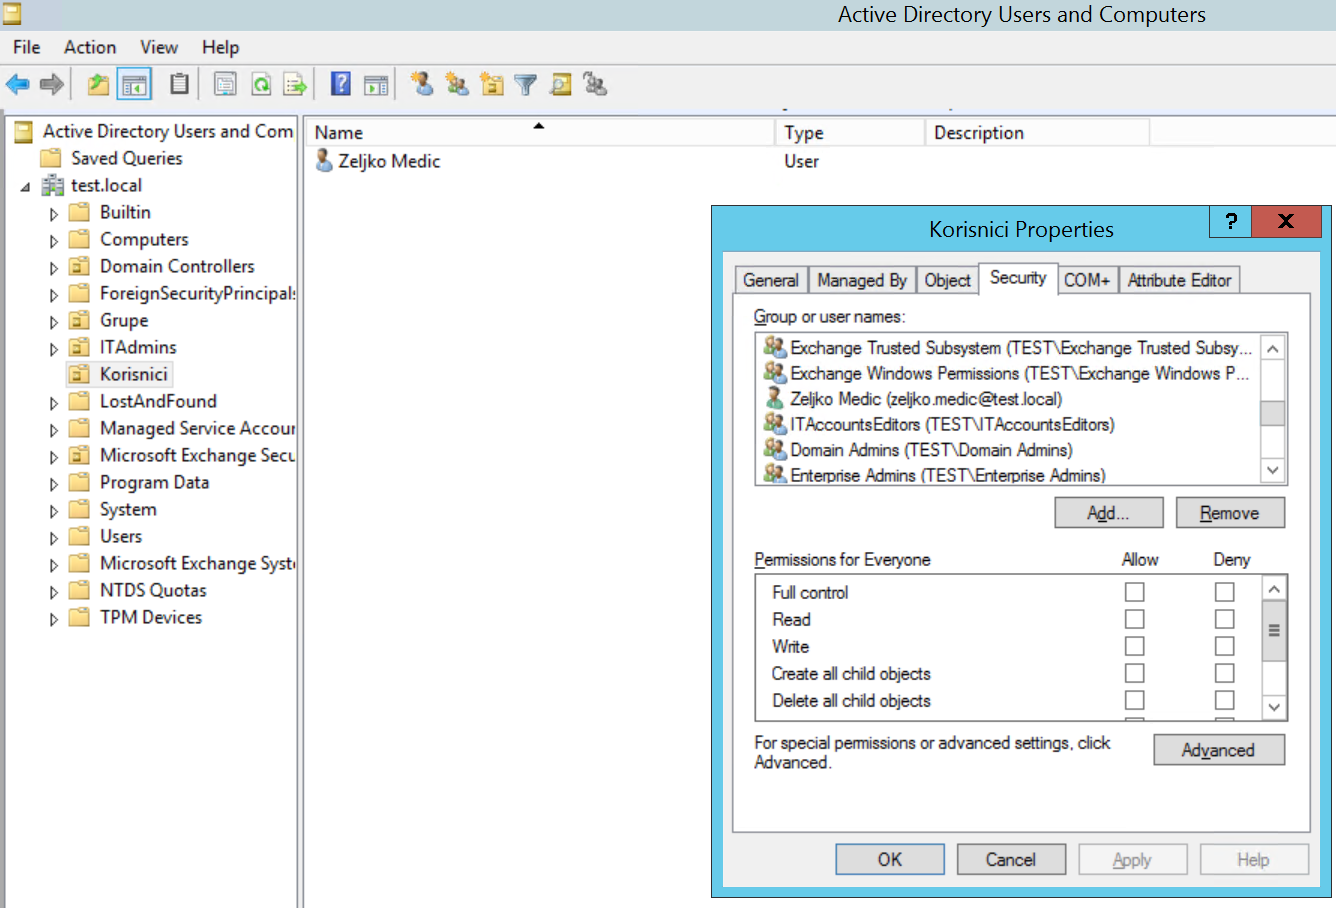Check Allow for Full control permission
1336x908 pixels.
click(x=1134, y=592)
